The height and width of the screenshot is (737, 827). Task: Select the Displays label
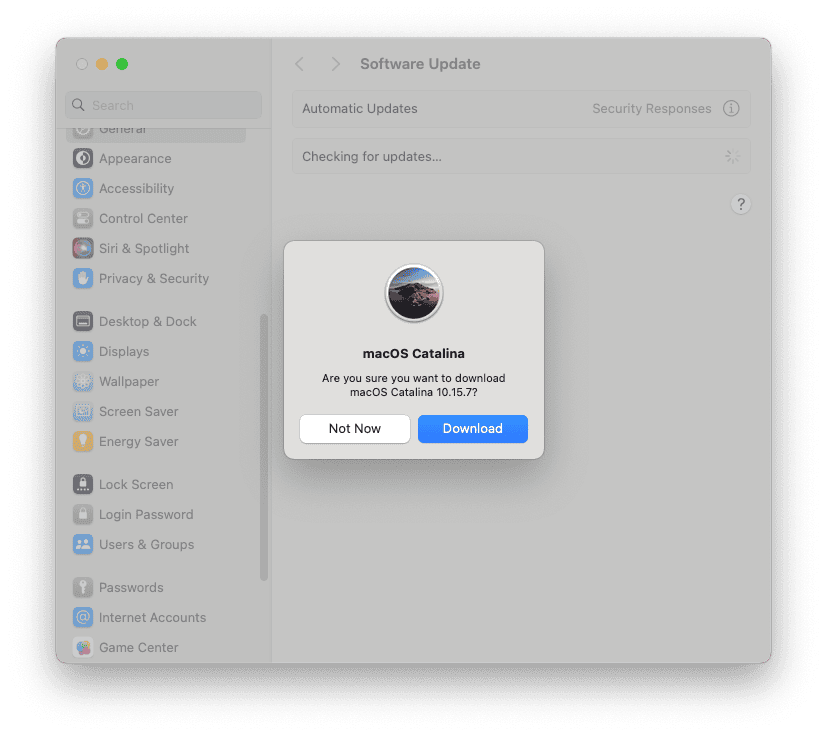(x=124, y=351)
